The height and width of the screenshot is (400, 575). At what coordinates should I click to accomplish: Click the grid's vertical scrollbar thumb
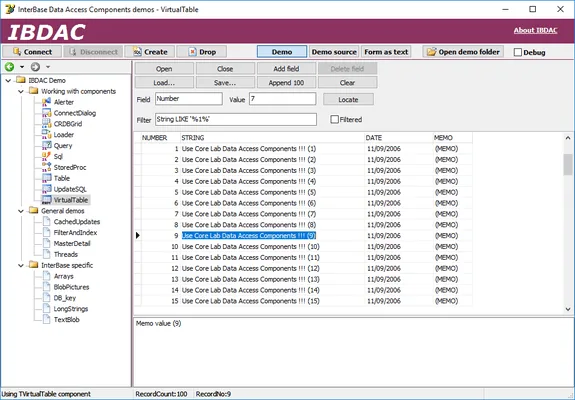click(x=568, y=165)
